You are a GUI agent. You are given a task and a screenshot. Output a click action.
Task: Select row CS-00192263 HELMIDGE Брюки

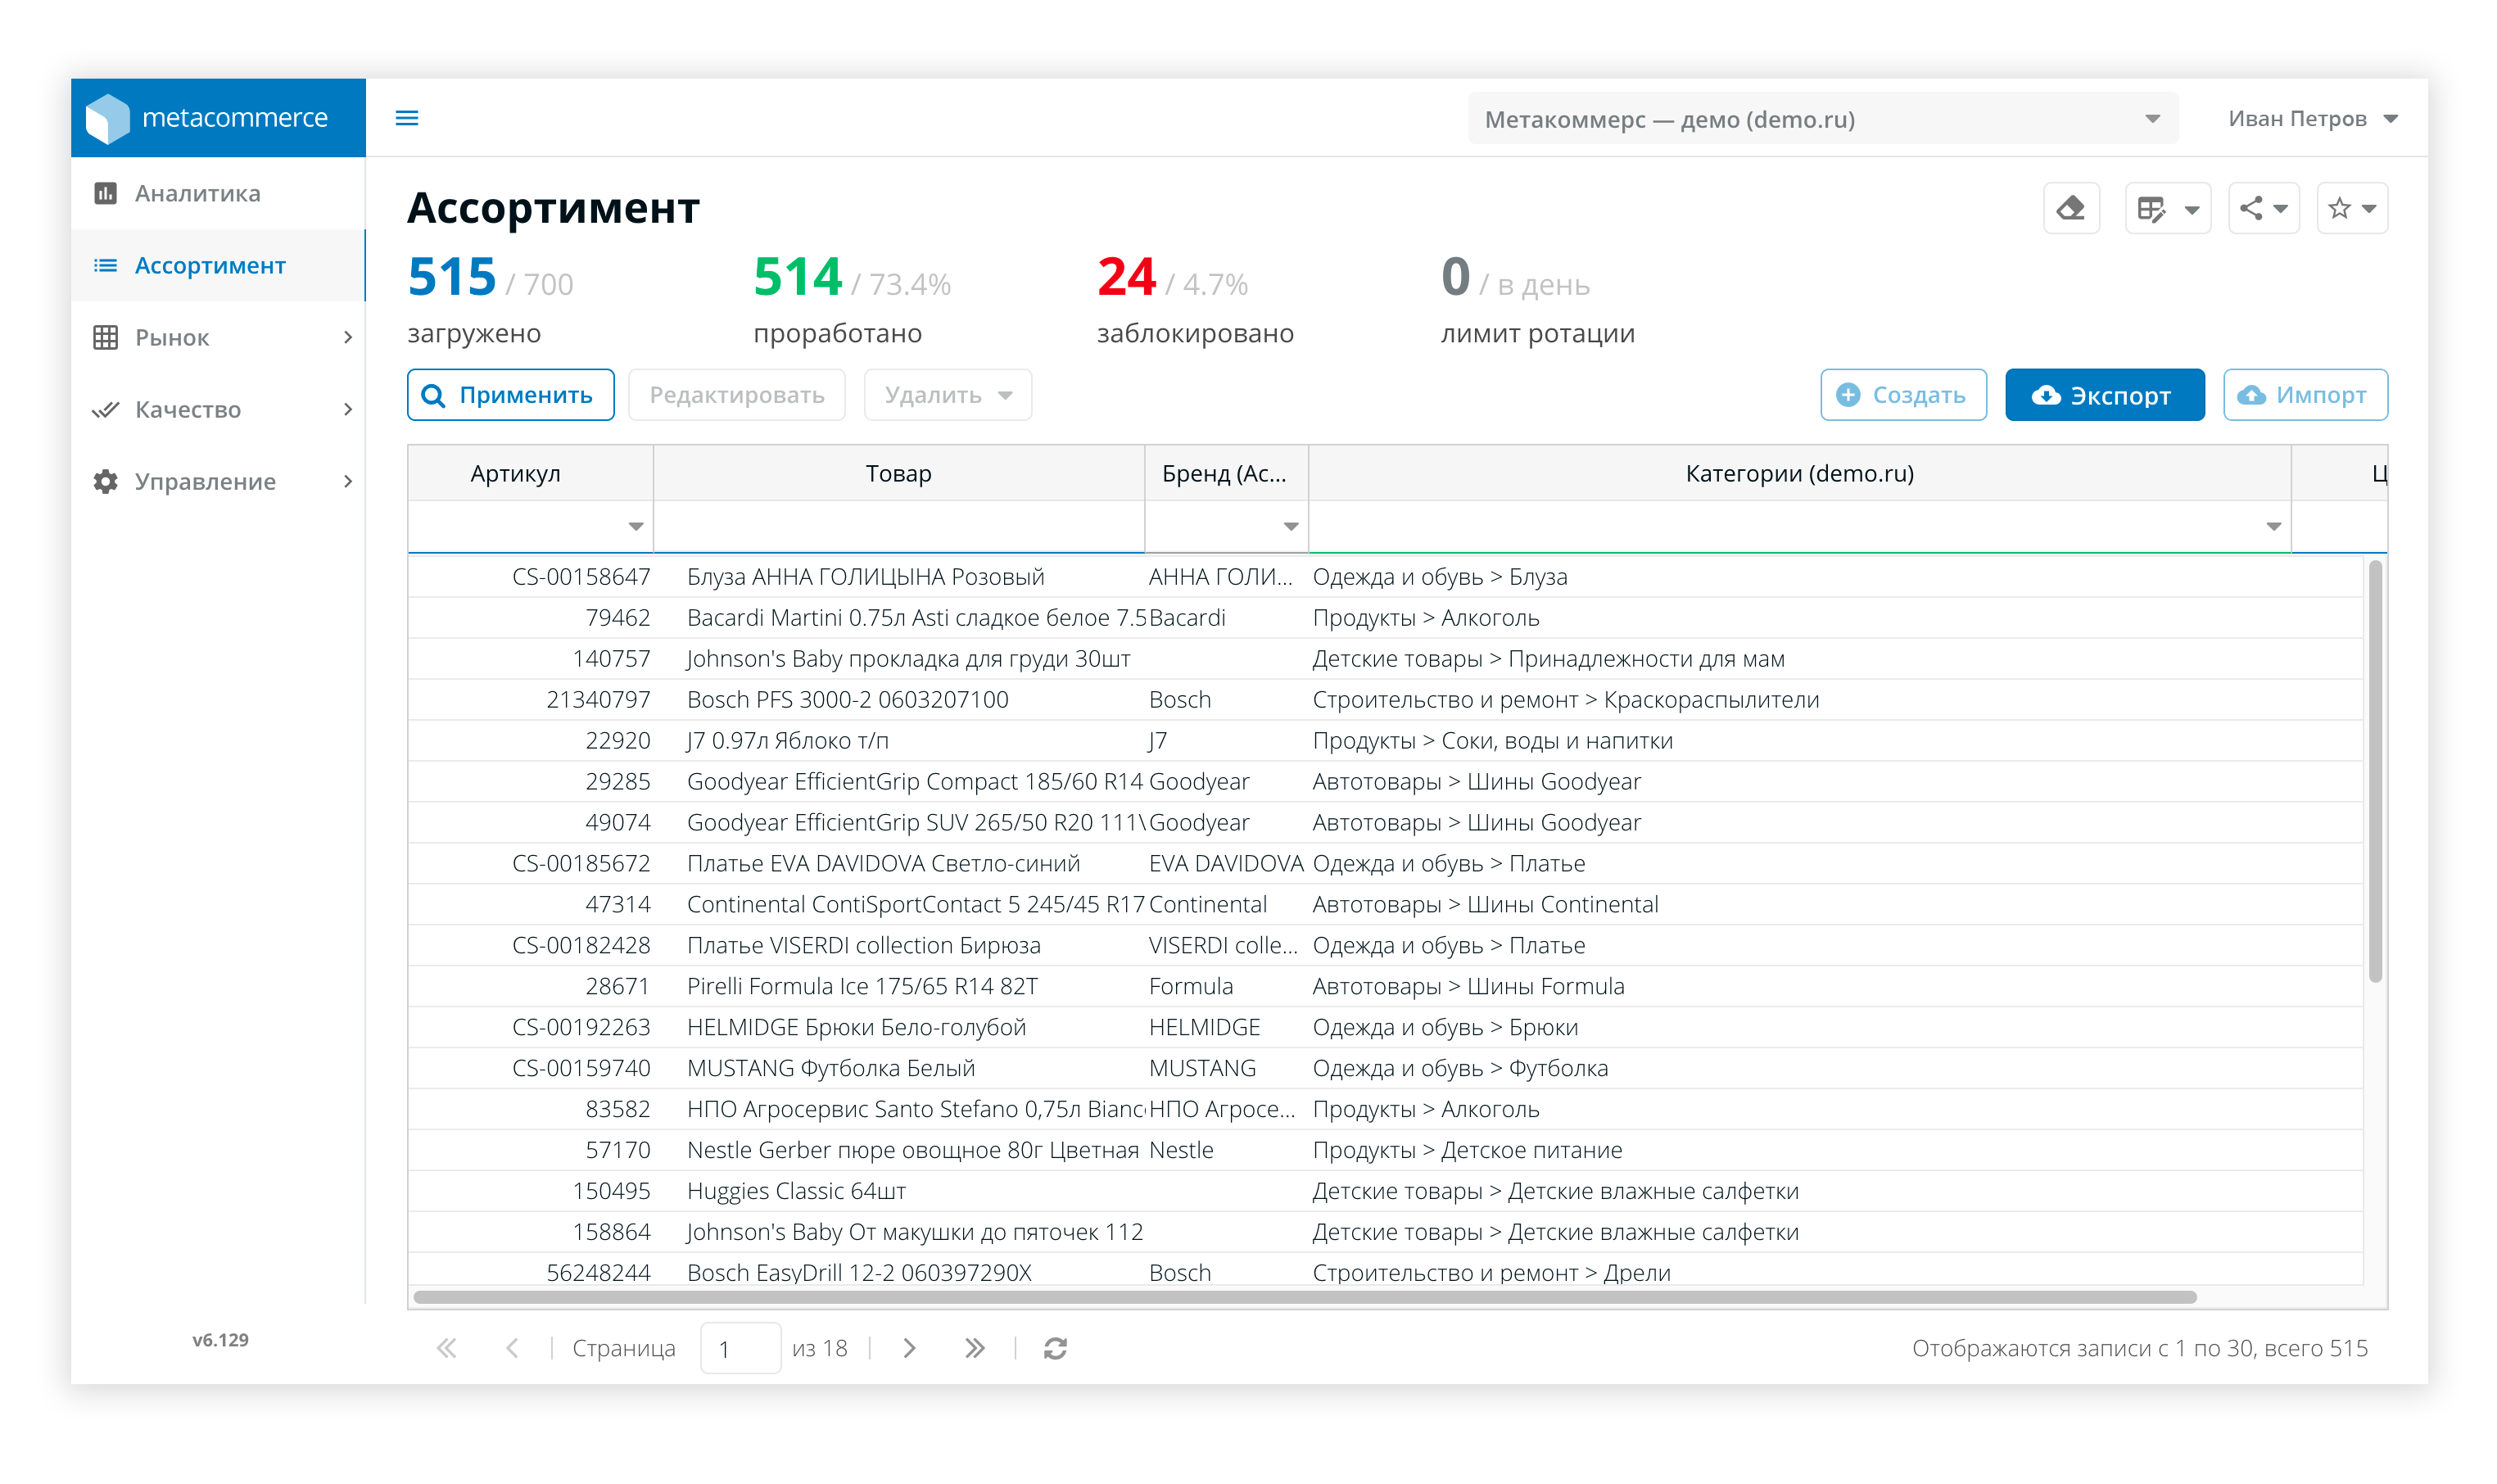(x=1385, y=1028)
